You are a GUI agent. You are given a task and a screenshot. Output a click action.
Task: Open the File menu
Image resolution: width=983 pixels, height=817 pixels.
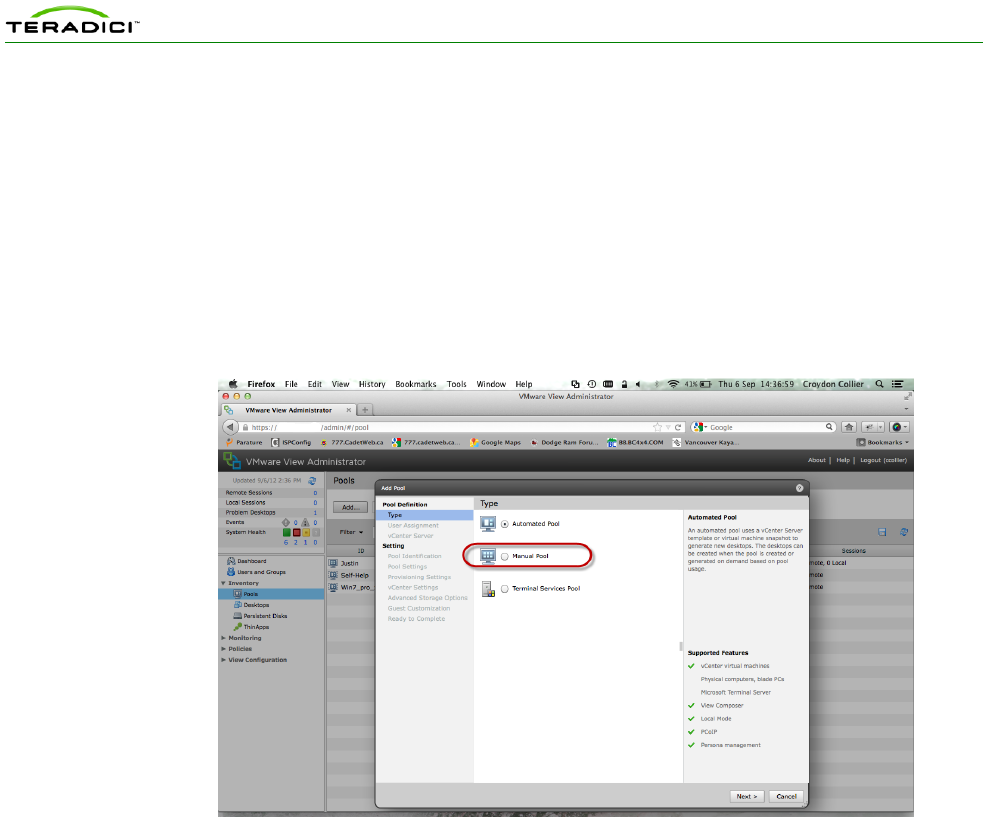click(x=291, y=384)
